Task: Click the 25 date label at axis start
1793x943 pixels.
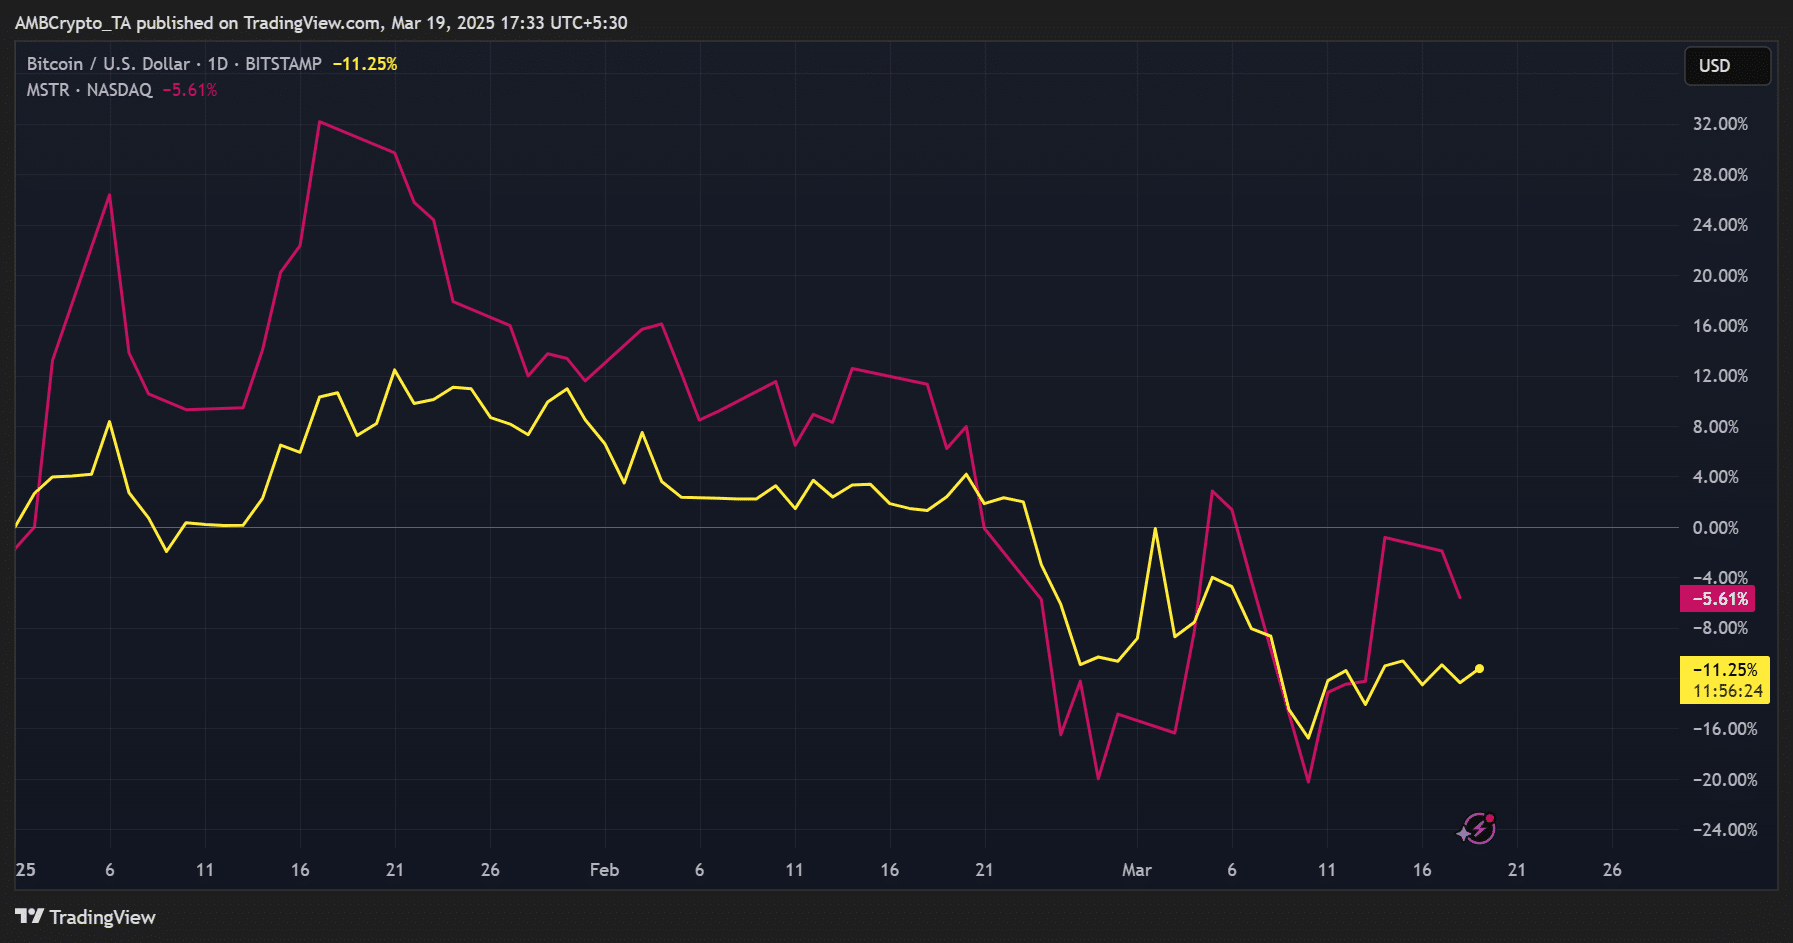Action: click(26, 870)
